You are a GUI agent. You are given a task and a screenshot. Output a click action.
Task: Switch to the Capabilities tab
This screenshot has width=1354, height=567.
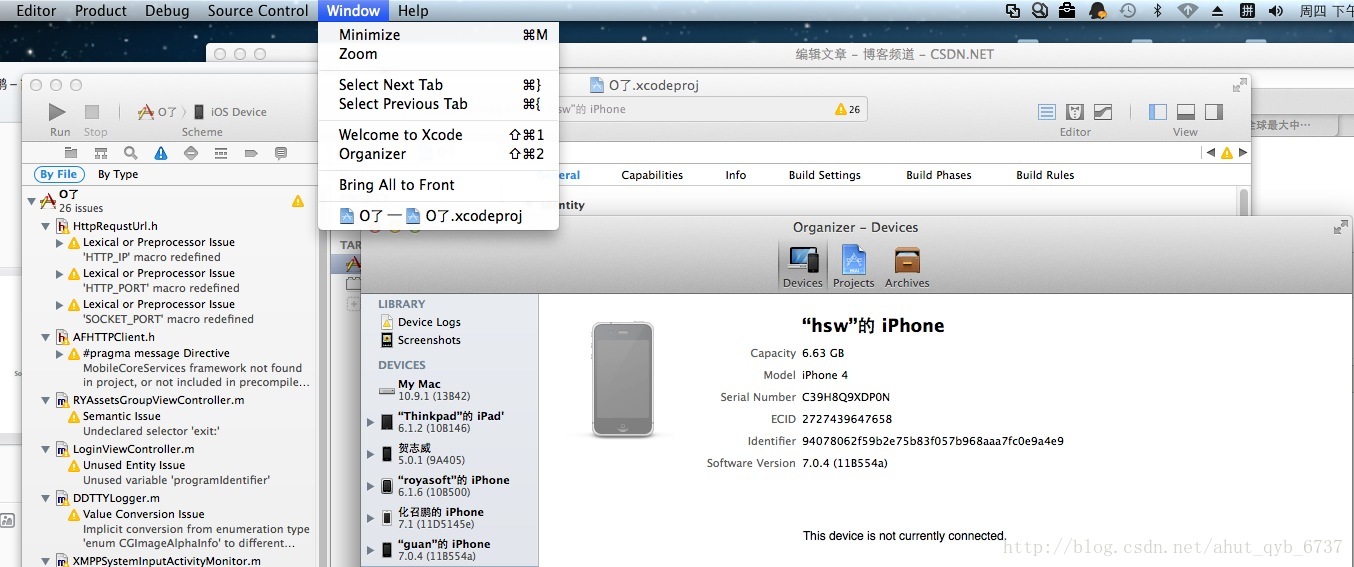652,175
